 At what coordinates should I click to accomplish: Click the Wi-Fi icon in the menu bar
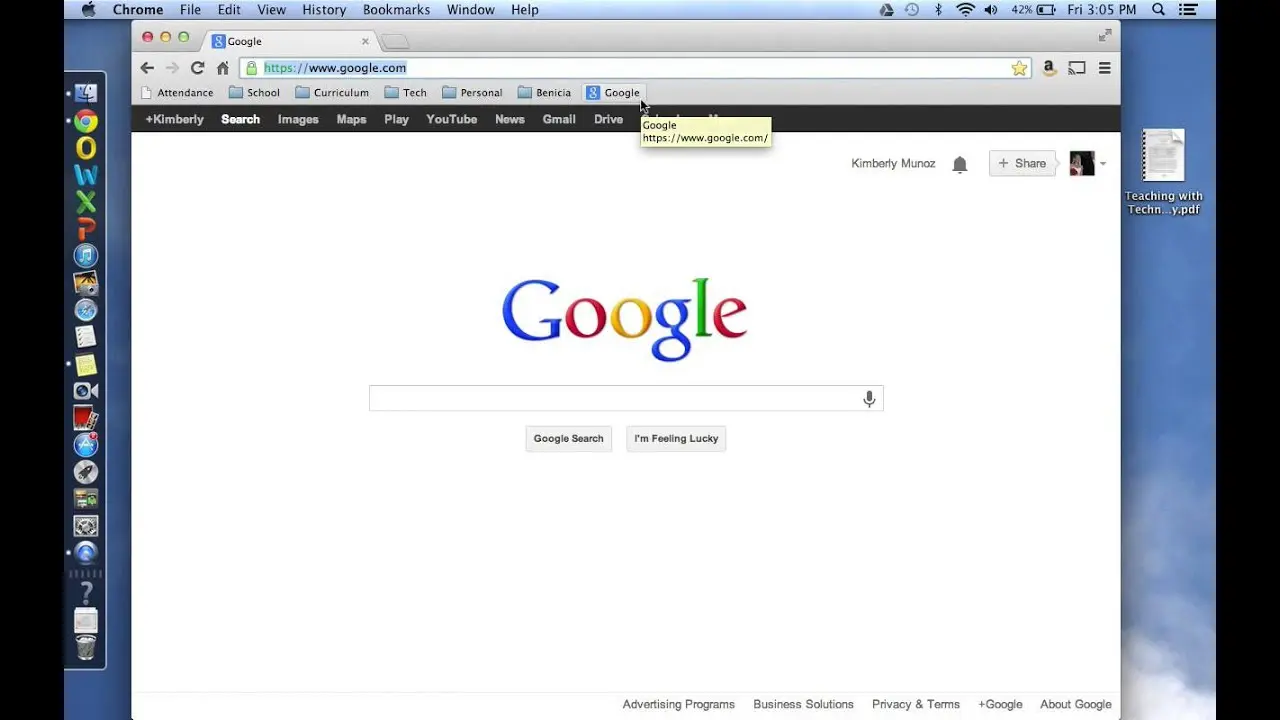tap(964, 9)
